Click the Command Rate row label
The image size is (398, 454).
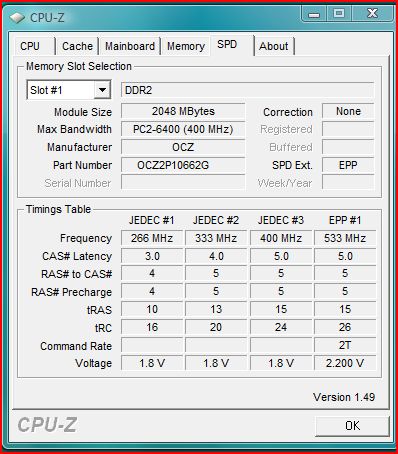(76, 346)
